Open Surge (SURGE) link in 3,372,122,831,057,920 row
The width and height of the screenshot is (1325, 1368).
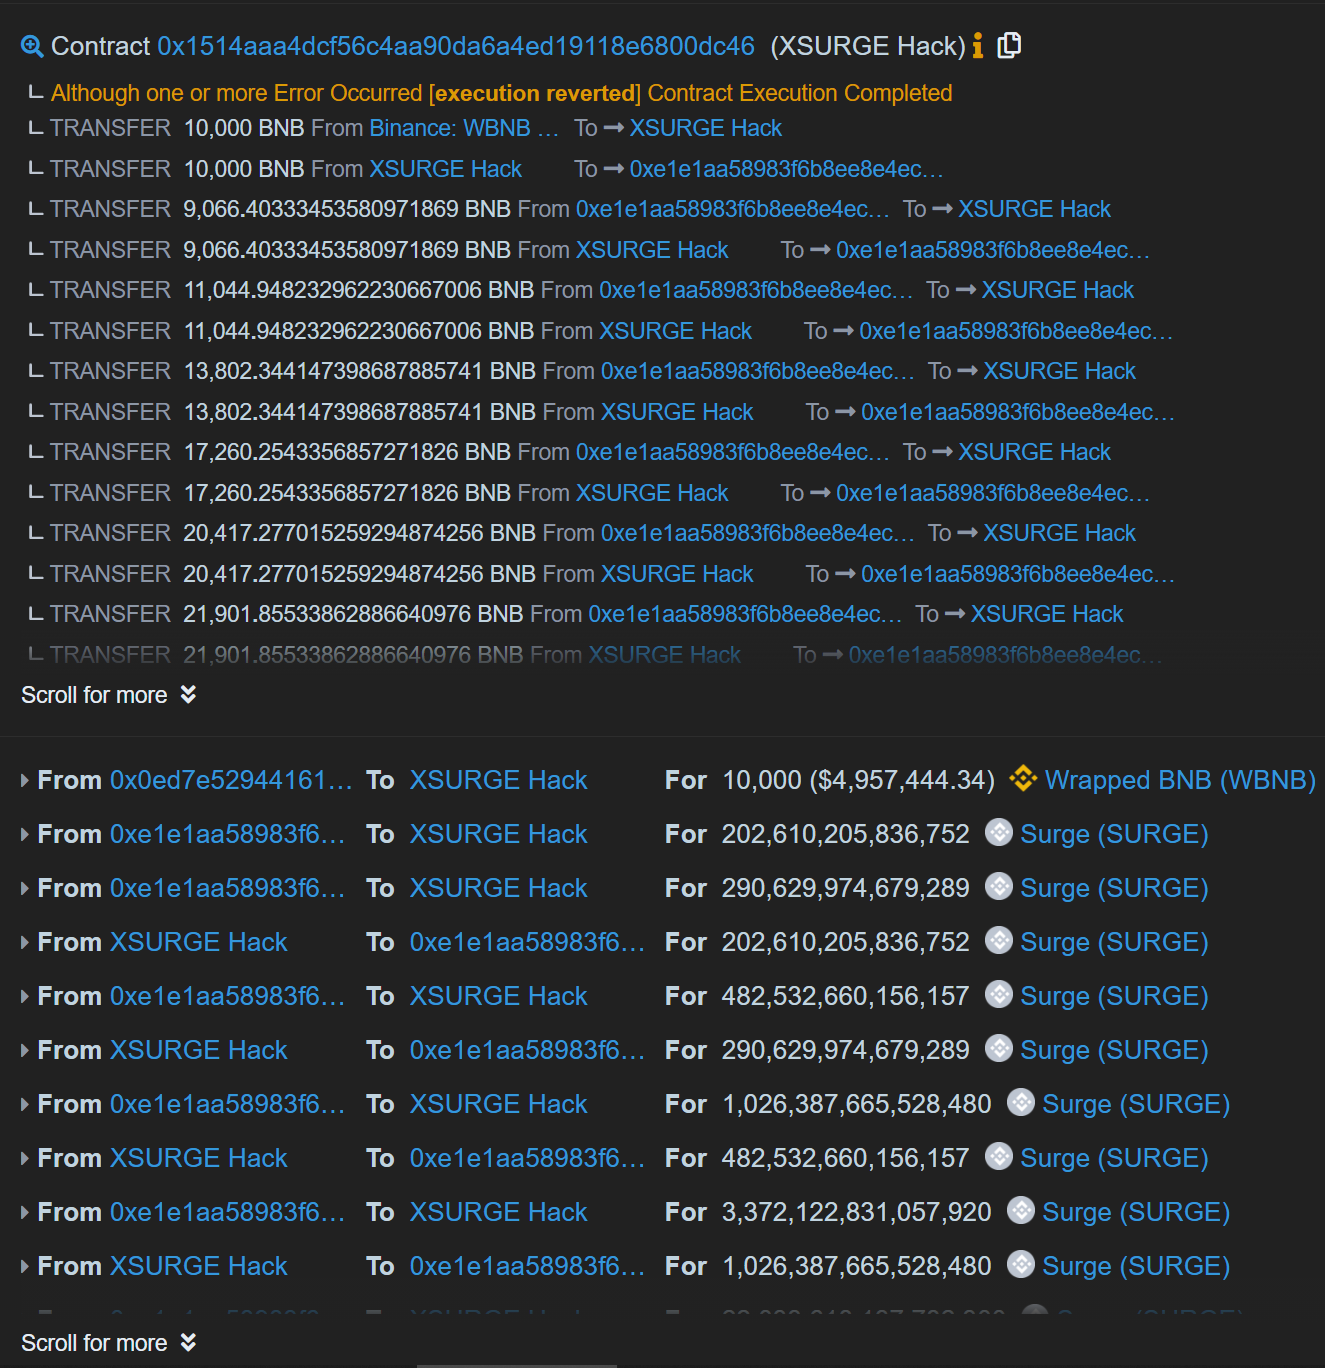[x=1136, y=1212]
